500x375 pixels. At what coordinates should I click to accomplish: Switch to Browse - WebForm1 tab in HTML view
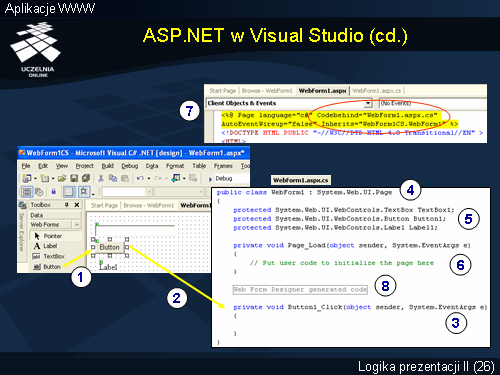pyautogui.click(x=267, y=91)
